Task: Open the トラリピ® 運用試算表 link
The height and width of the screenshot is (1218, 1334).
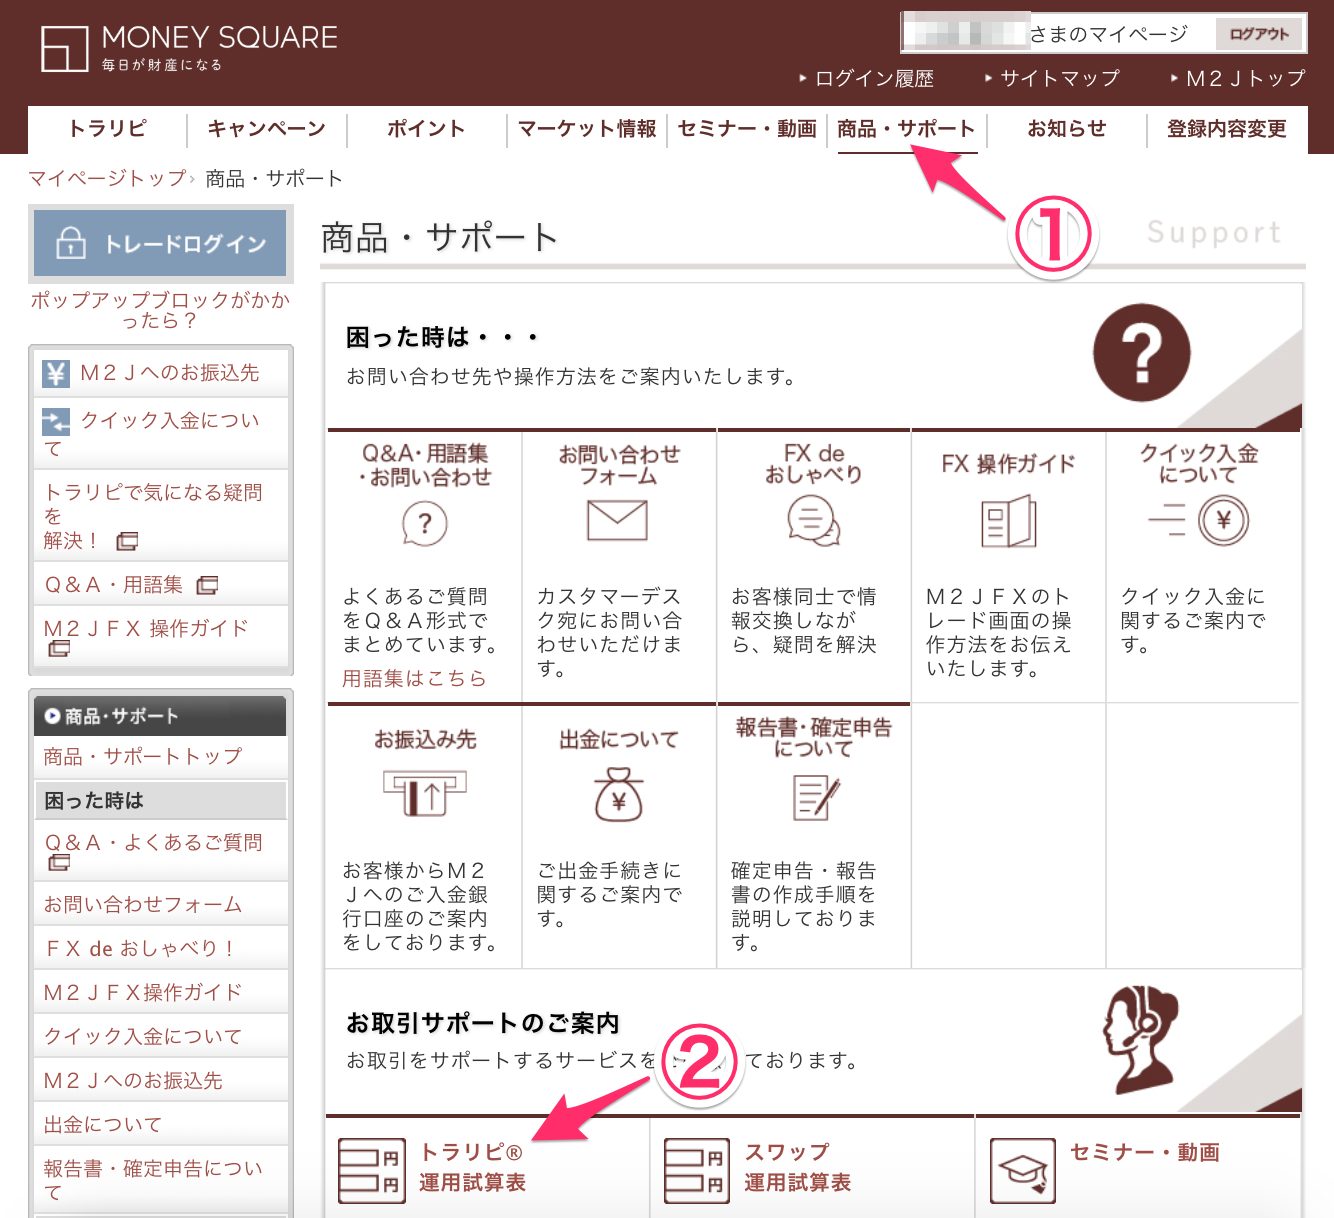Action: (472, 1167)
